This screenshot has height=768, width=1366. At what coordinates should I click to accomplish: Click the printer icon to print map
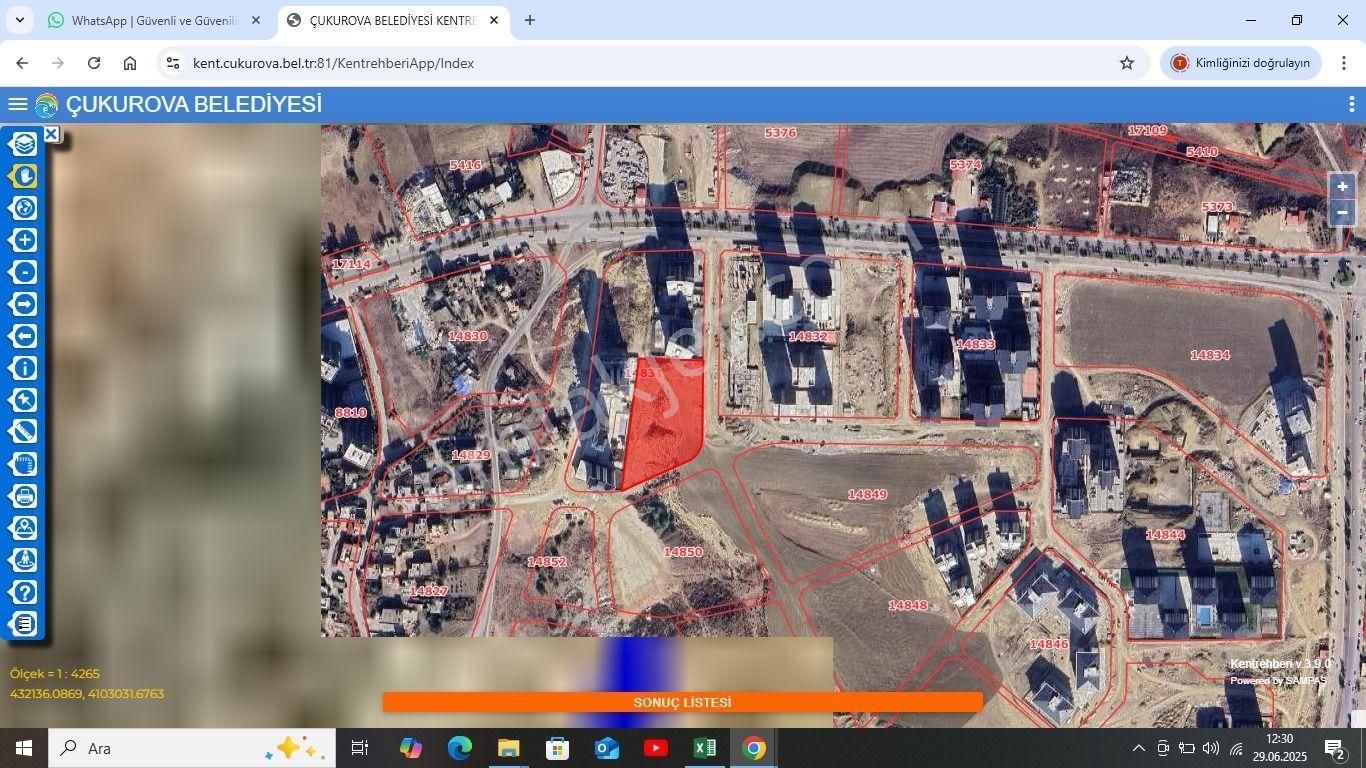24,496
